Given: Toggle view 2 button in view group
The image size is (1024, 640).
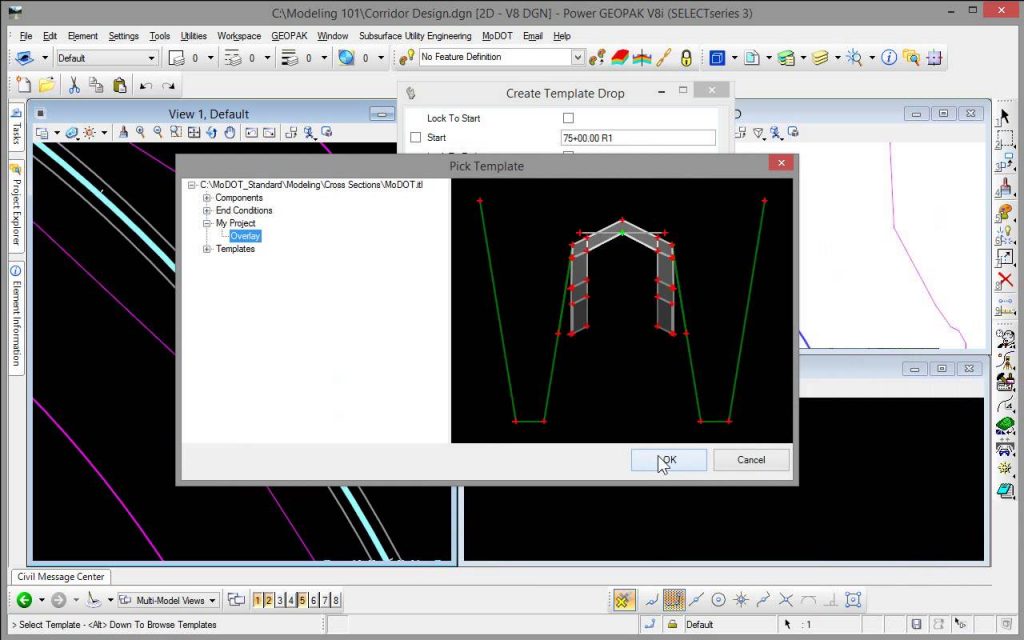Looking at the screenshot, I should 268,600.
